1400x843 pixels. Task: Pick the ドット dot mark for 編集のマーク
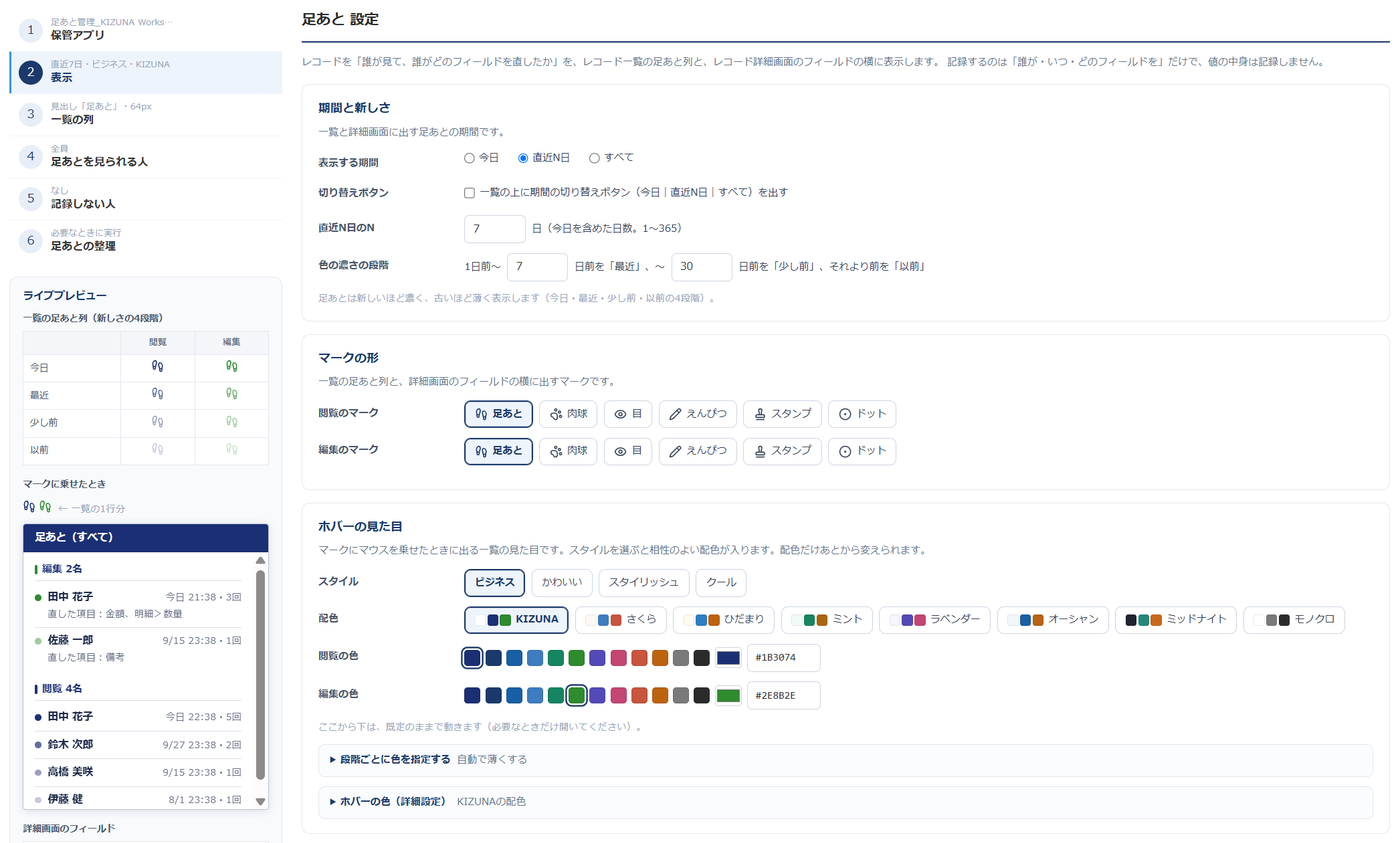862,451
